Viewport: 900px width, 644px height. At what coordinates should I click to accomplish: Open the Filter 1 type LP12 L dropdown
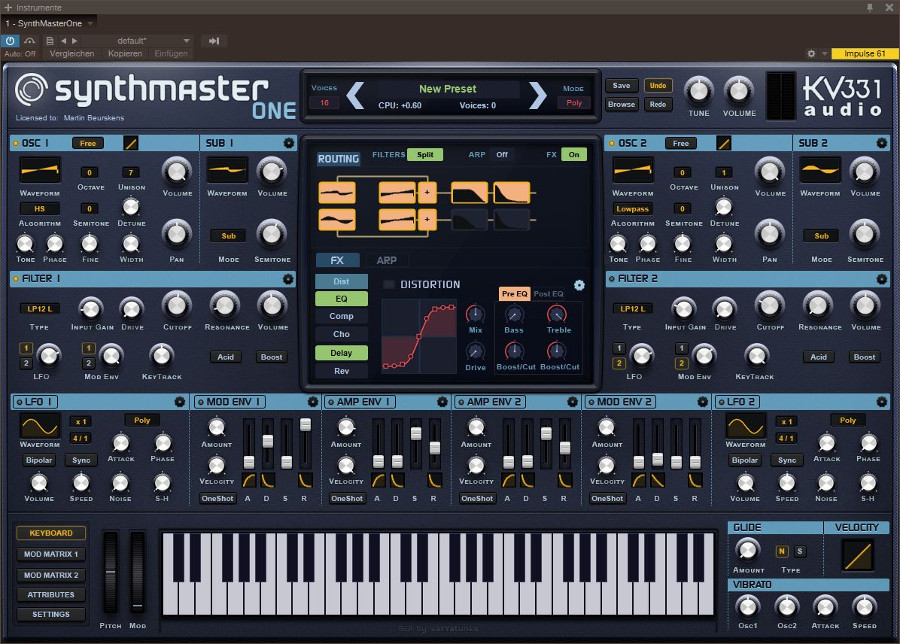point(40,309)
